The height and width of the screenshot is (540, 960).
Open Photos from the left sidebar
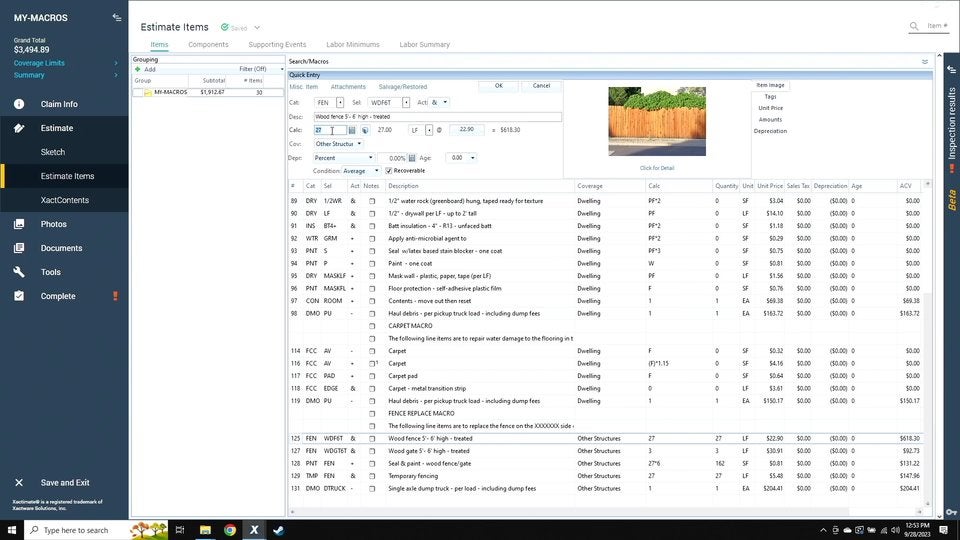pos(53,224)
